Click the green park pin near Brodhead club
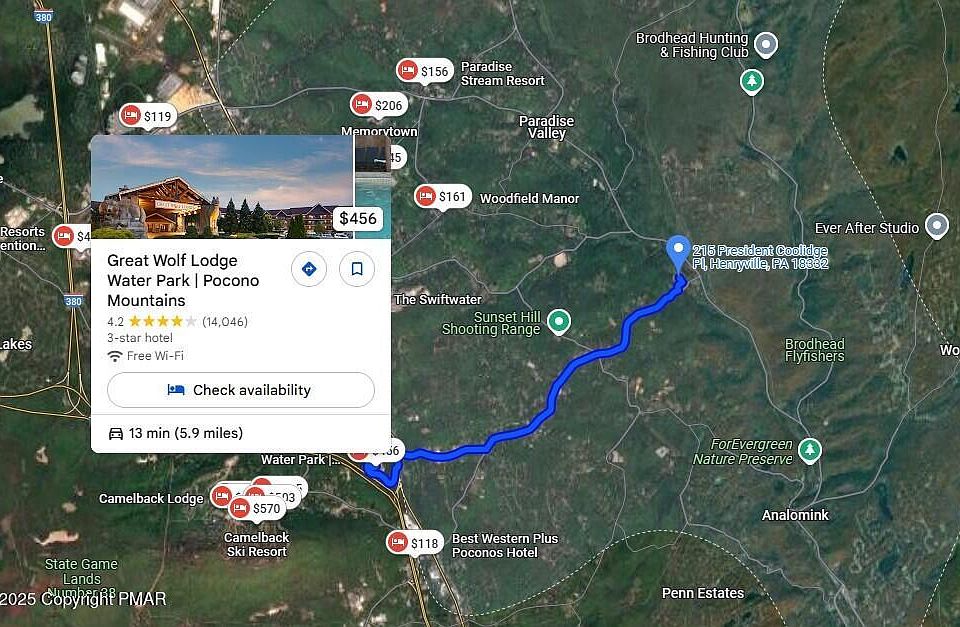960x627 pixels. point(752,82)
